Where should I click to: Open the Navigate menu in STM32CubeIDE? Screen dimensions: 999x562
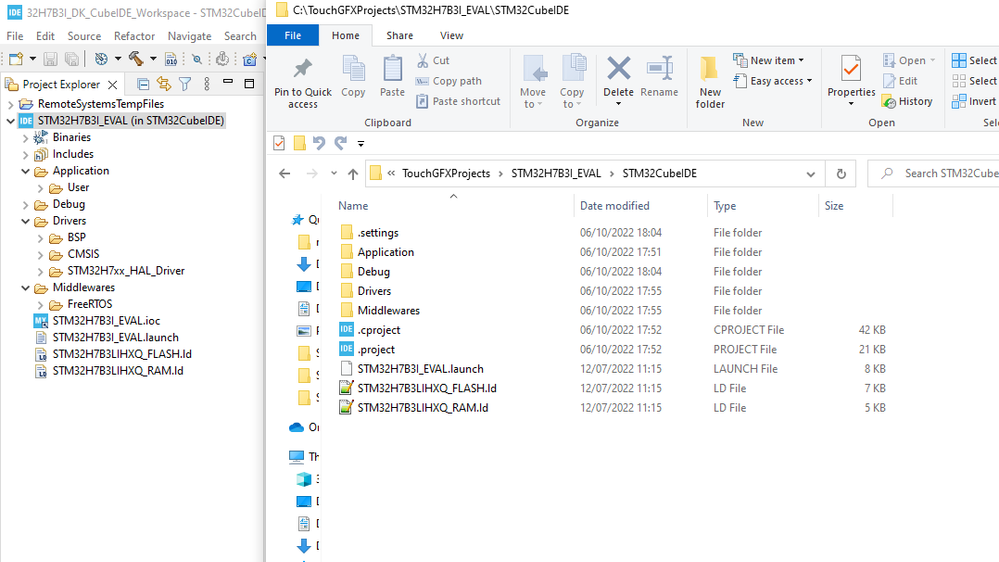tap(189, 36)
